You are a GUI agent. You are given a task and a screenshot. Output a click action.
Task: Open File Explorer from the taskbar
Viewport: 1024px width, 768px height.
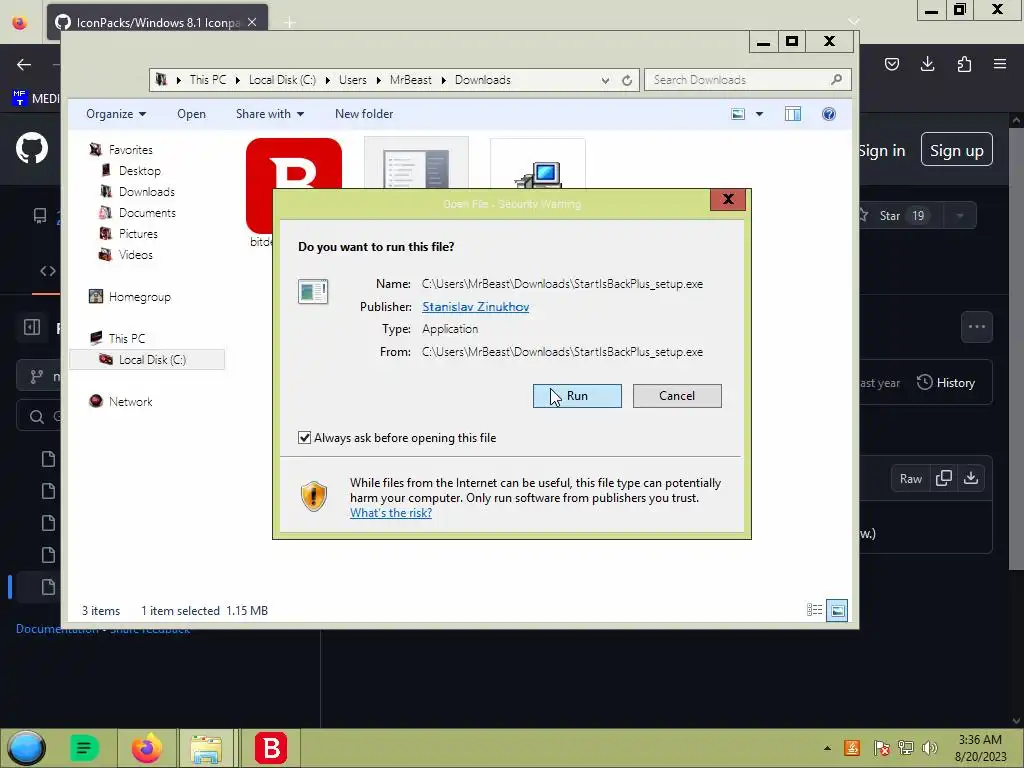(206, 748)
